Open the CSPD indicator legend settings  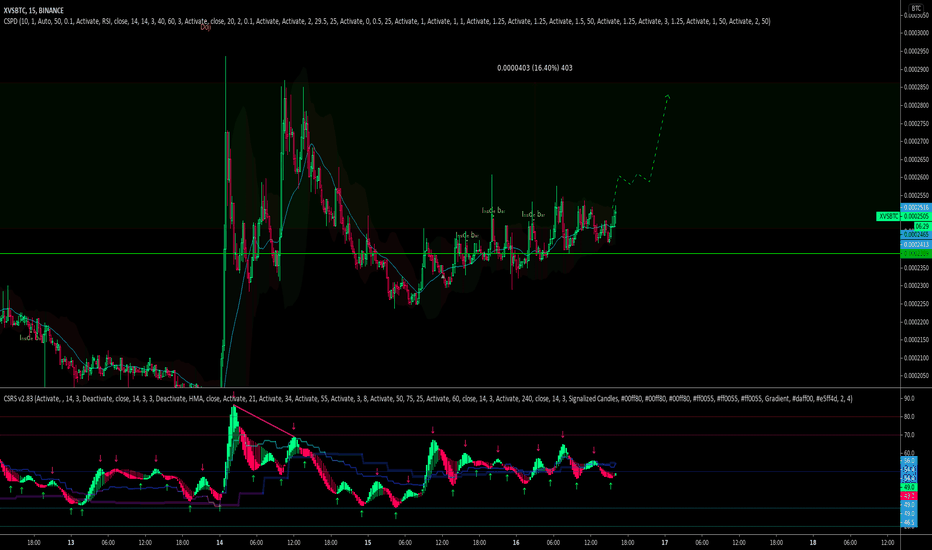(386, 21)
